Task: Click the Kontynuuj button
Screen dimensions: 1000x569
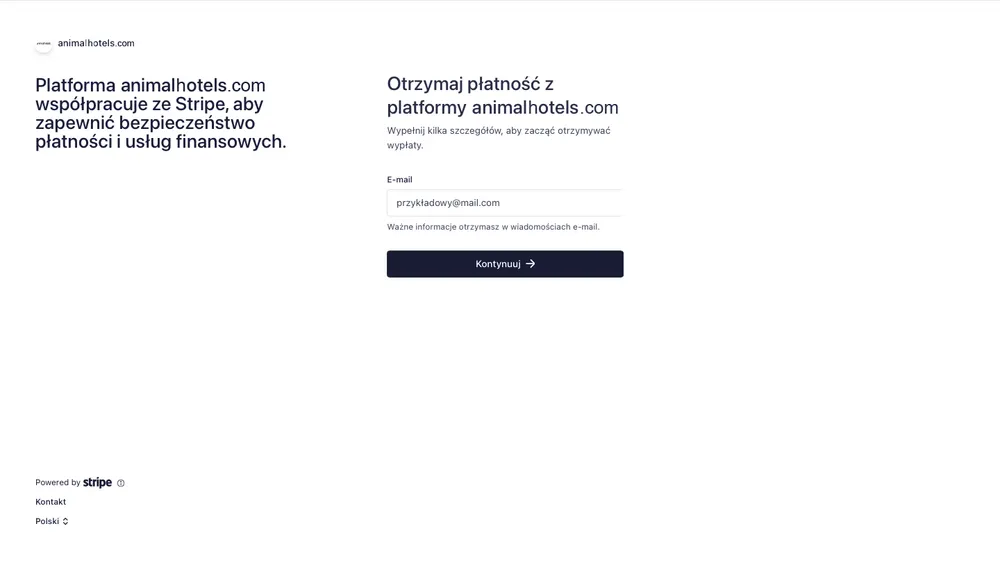Action: pos(504,264)
